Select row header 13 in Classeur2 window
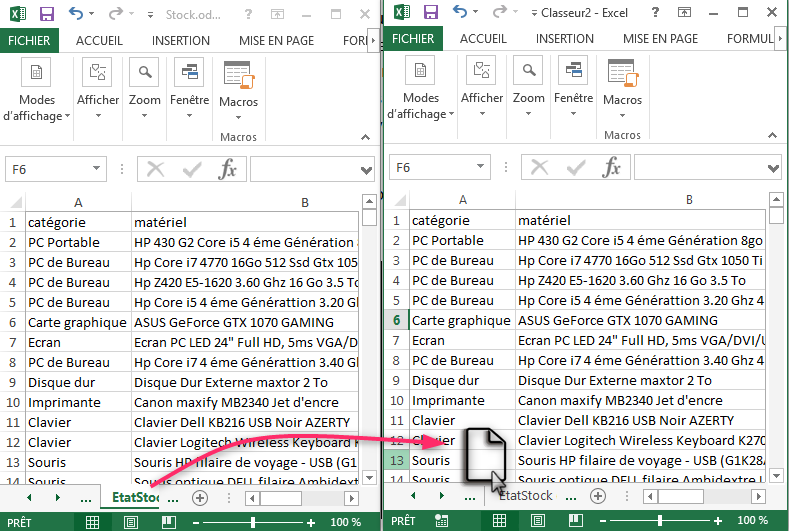This screenshot has width=789, height=531. click(x=397, y=461)
